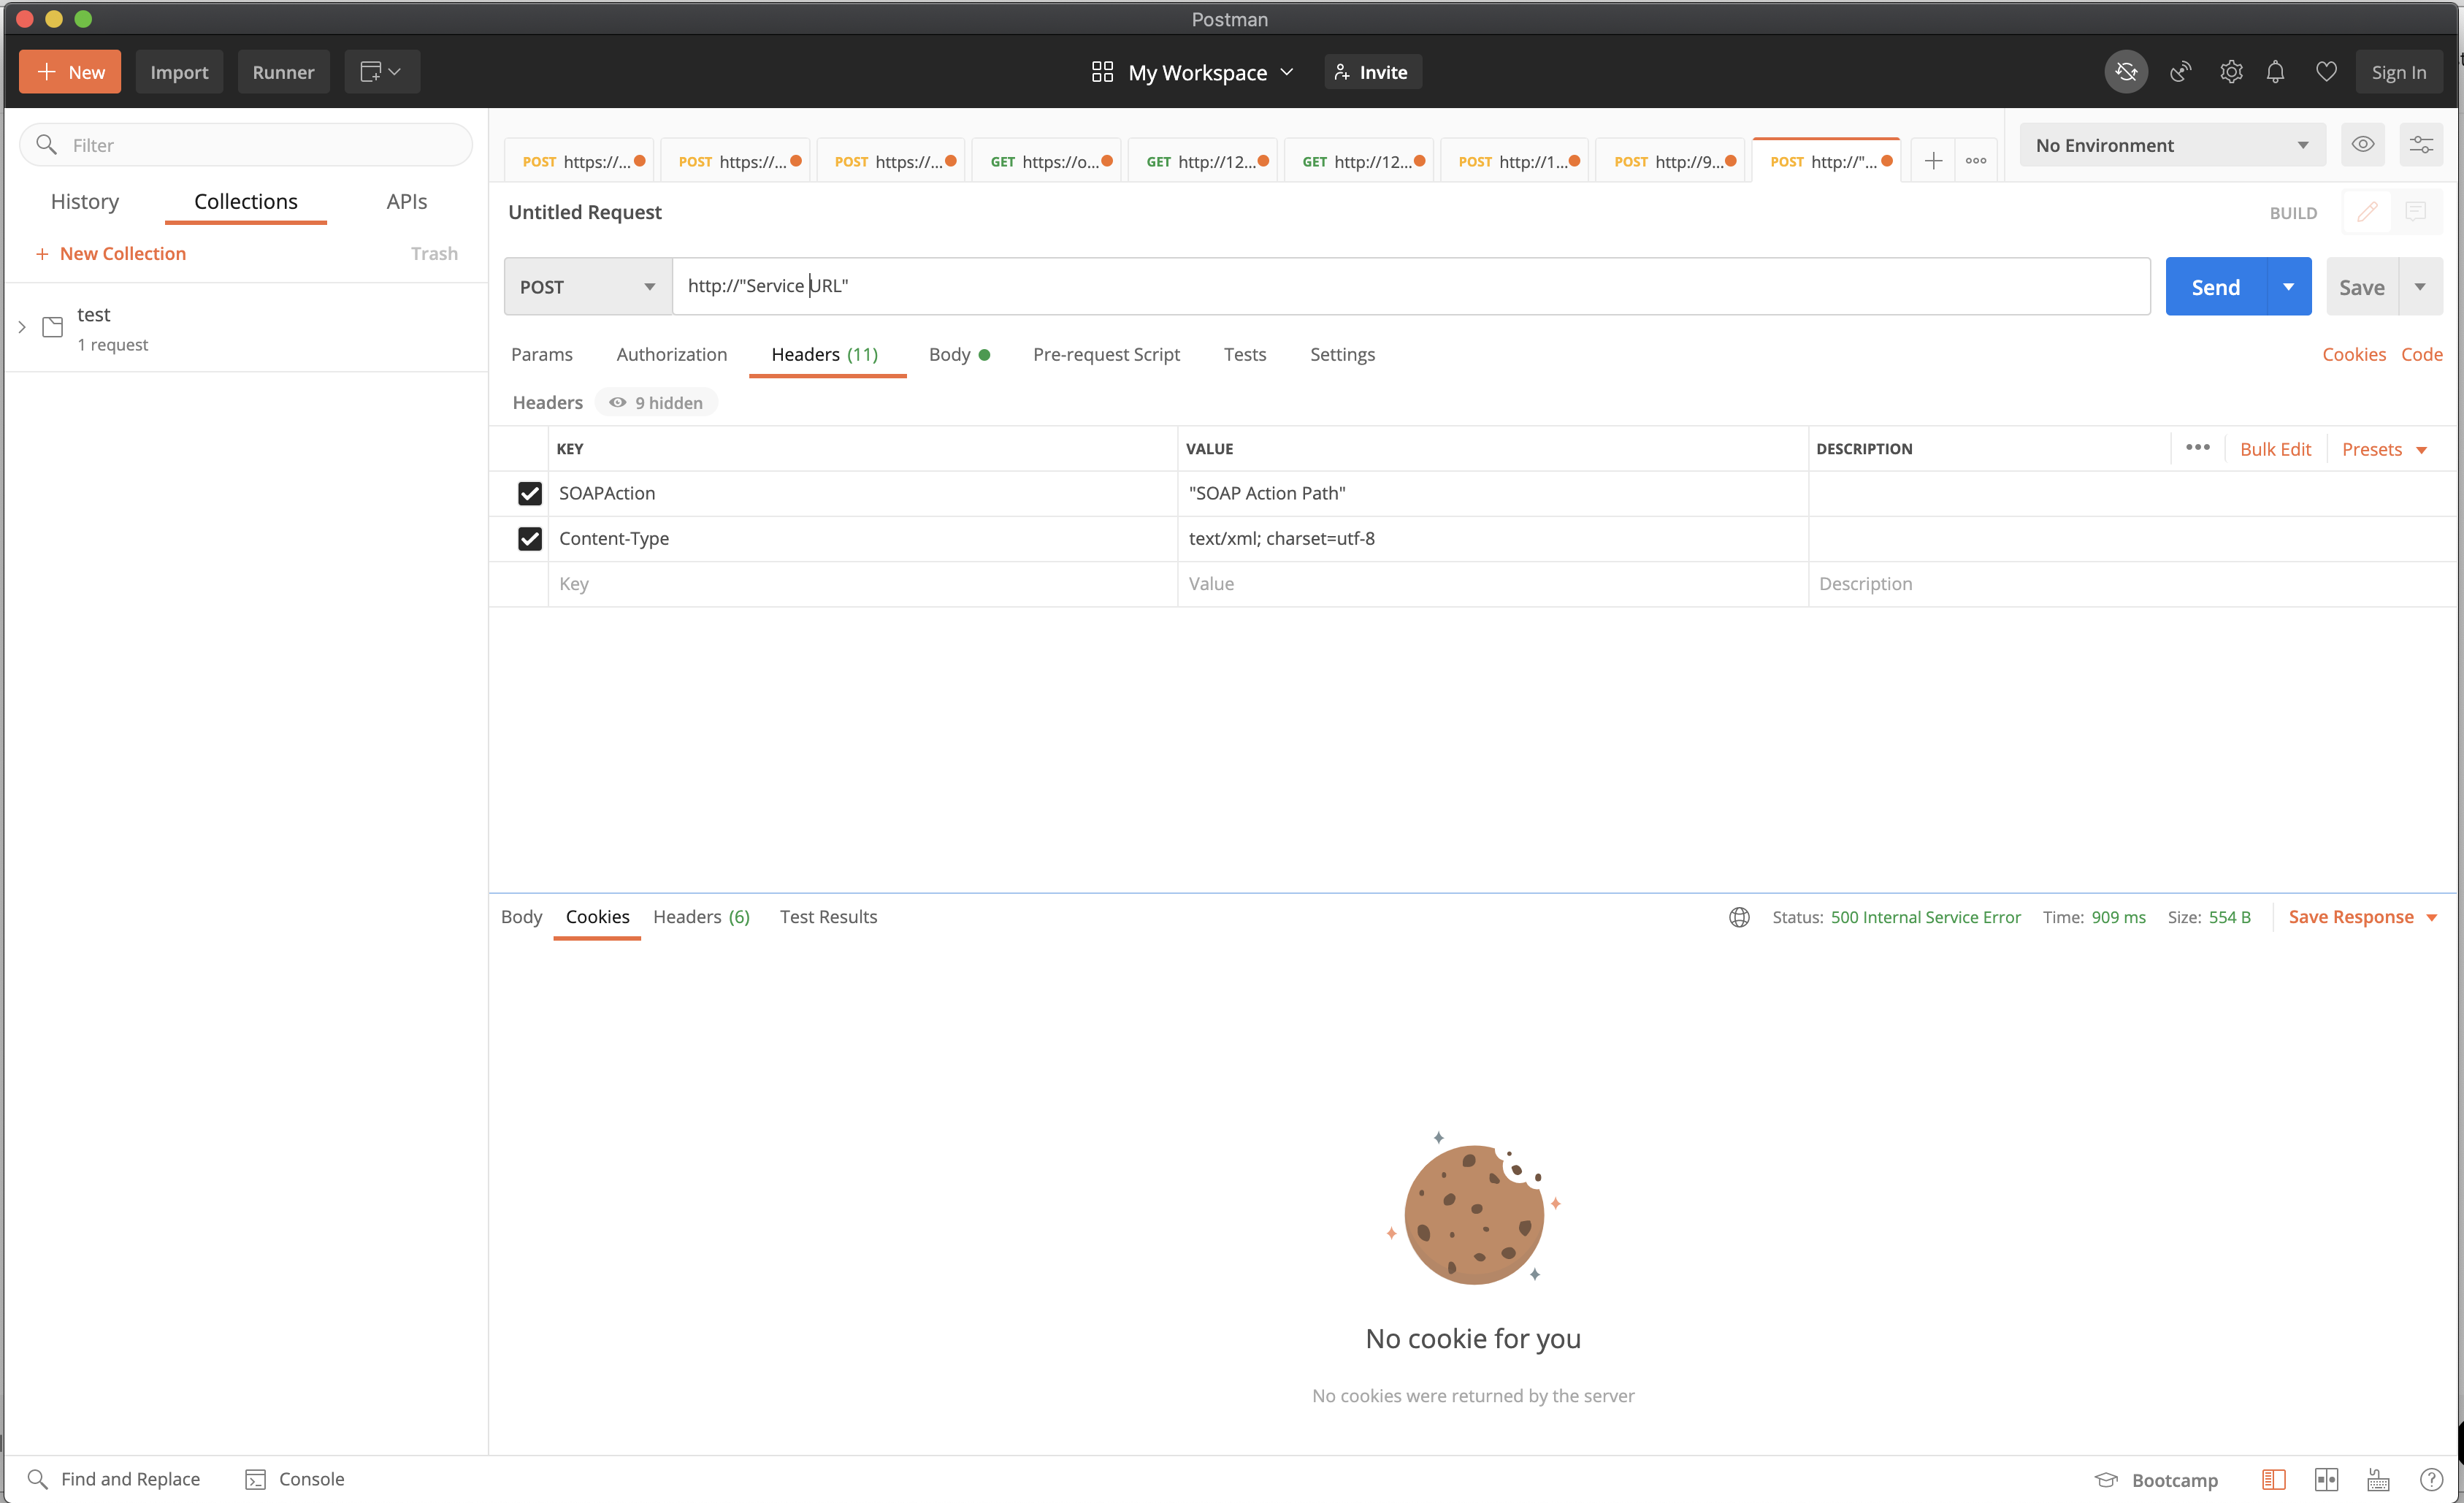Open the No Environment dropdown

2171,145
